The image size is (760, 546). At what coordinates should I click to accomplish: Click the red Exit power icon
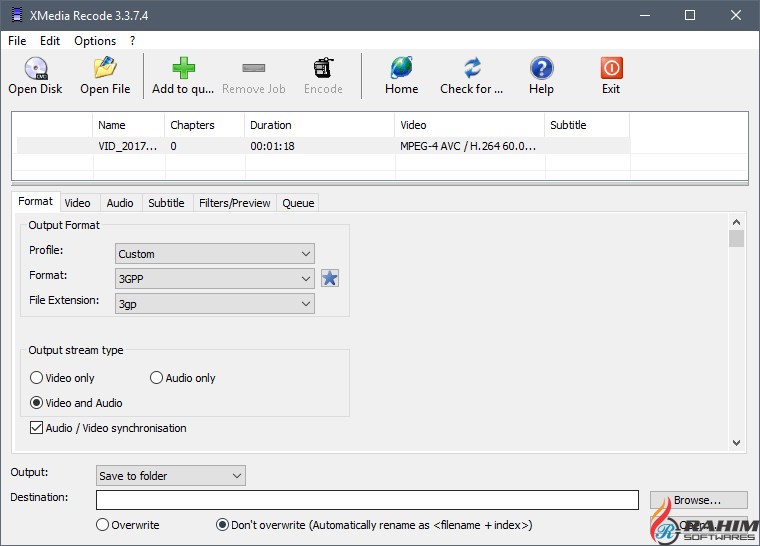(x=611, y=69)
